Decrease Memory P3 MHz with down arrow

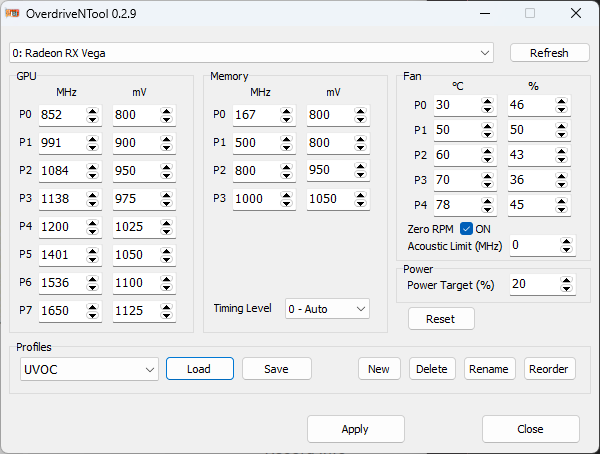pos(286,203)
